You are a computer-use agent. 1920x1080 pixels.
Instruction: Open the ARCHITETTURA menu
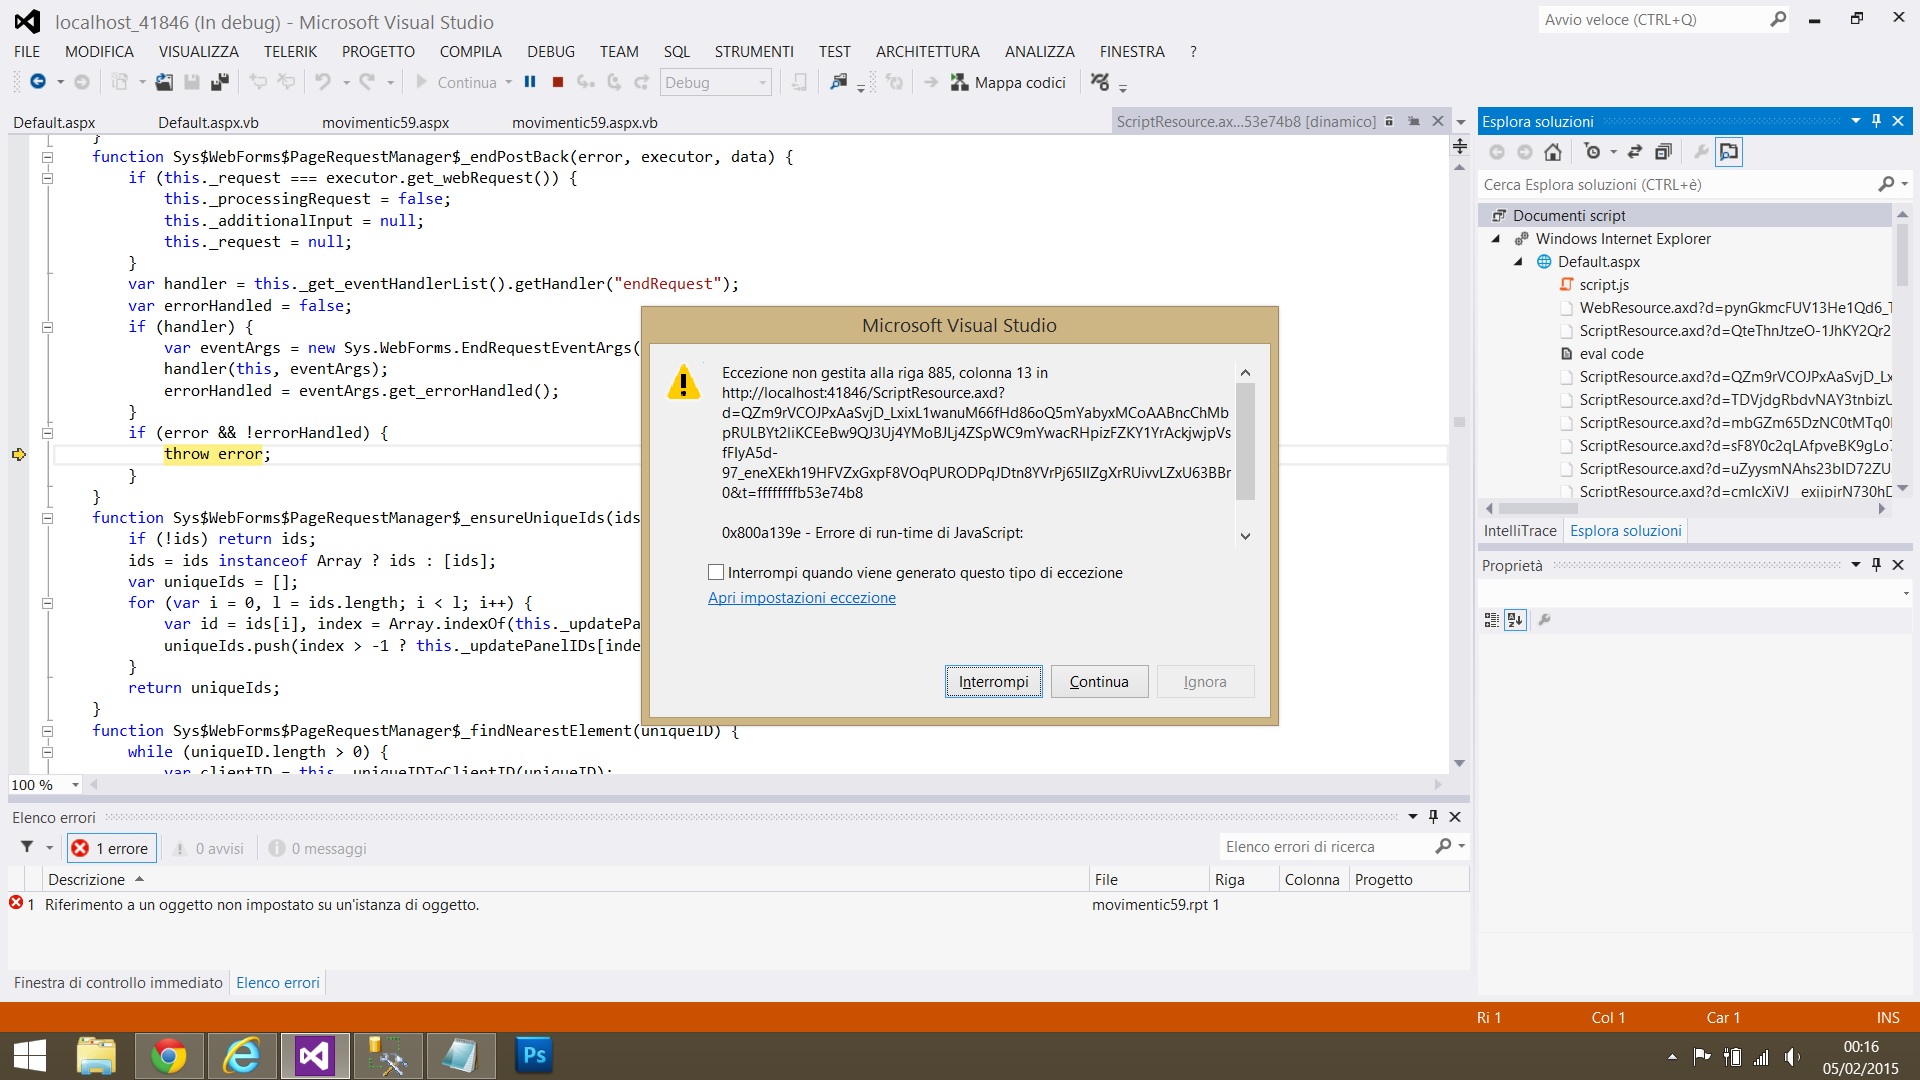pos(928,51)
